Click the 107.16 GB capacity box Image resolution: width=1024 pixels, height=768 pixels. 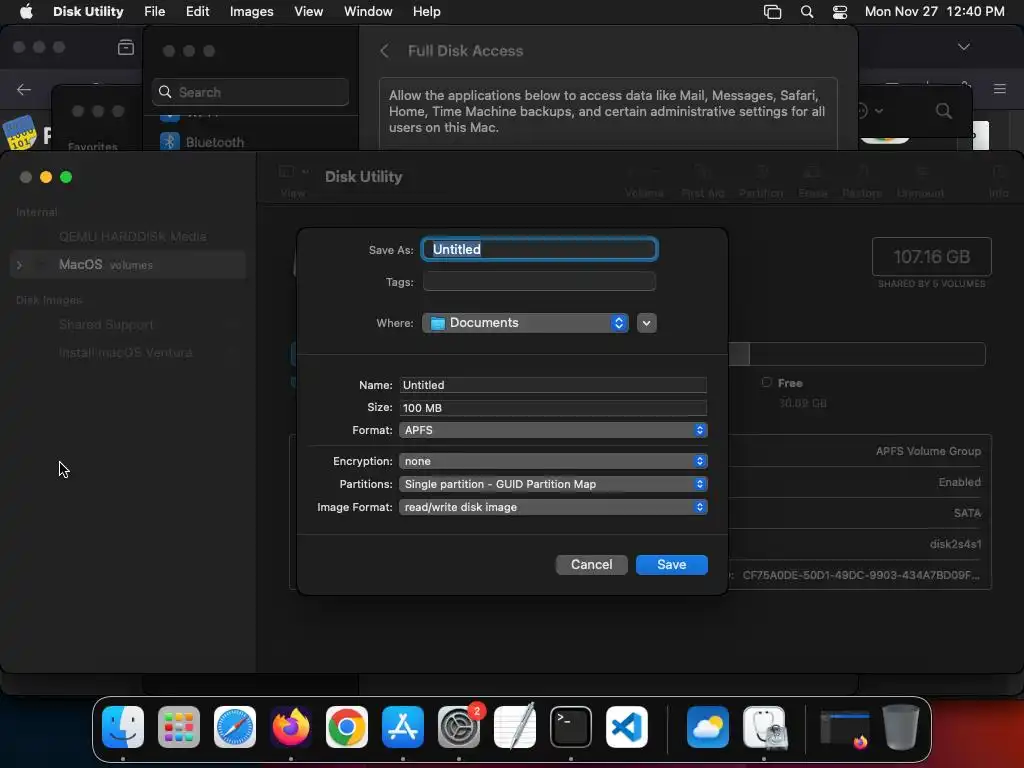click(931, 257)
